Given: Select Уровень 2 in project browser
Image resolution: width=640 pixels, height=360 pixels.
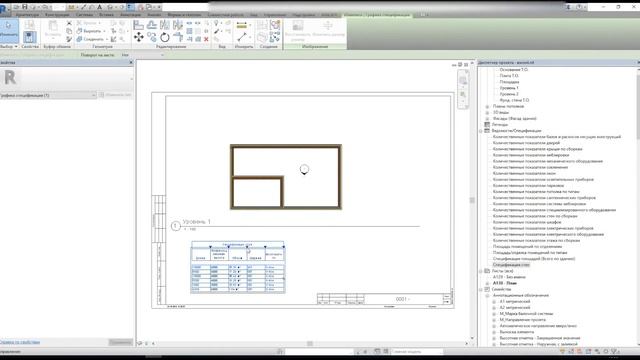Looking at the screenshot, I should (509, 94).
